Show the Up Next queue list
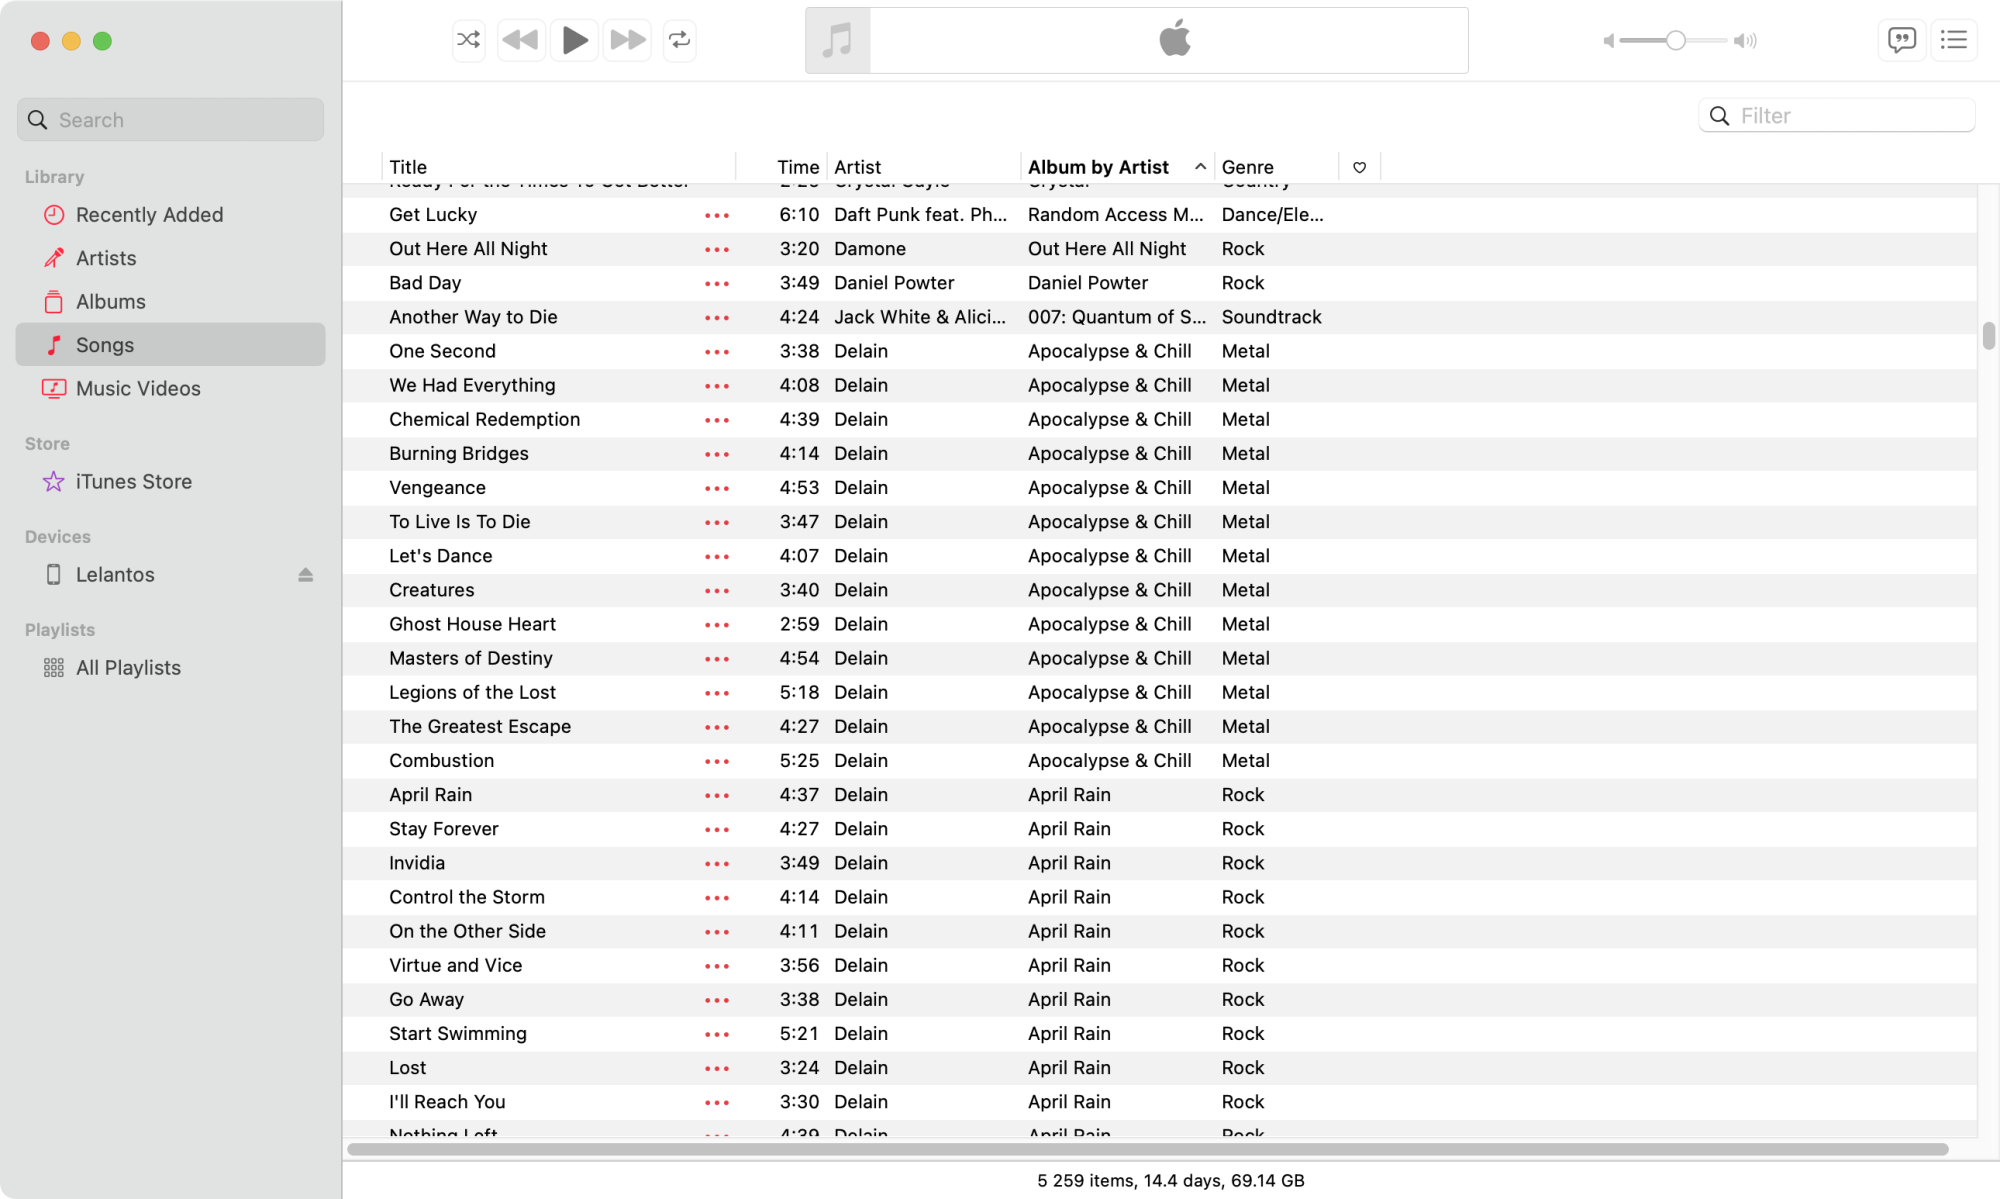 (x=1953, y=40)
